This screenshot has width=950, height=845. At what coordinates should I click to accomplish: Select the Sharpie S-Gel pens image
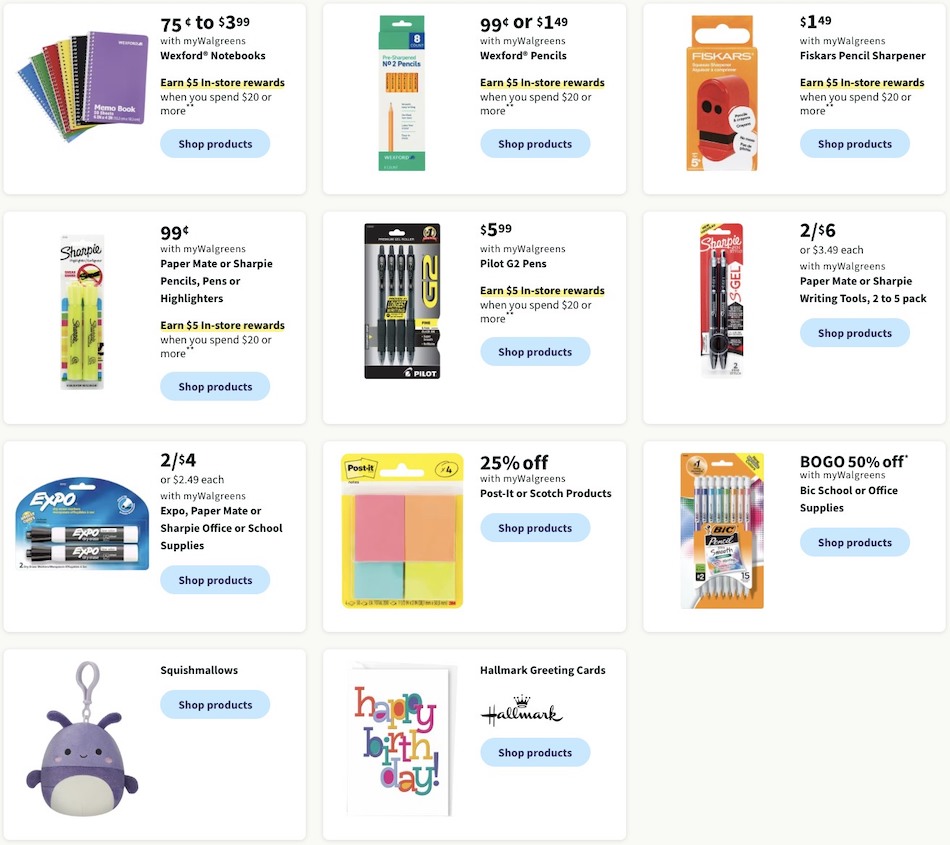(x=722, y=301)
